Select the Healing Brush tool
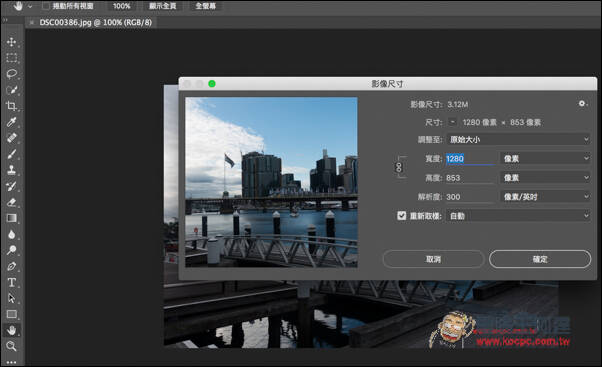The image size is (602, 367). point(12,138)
